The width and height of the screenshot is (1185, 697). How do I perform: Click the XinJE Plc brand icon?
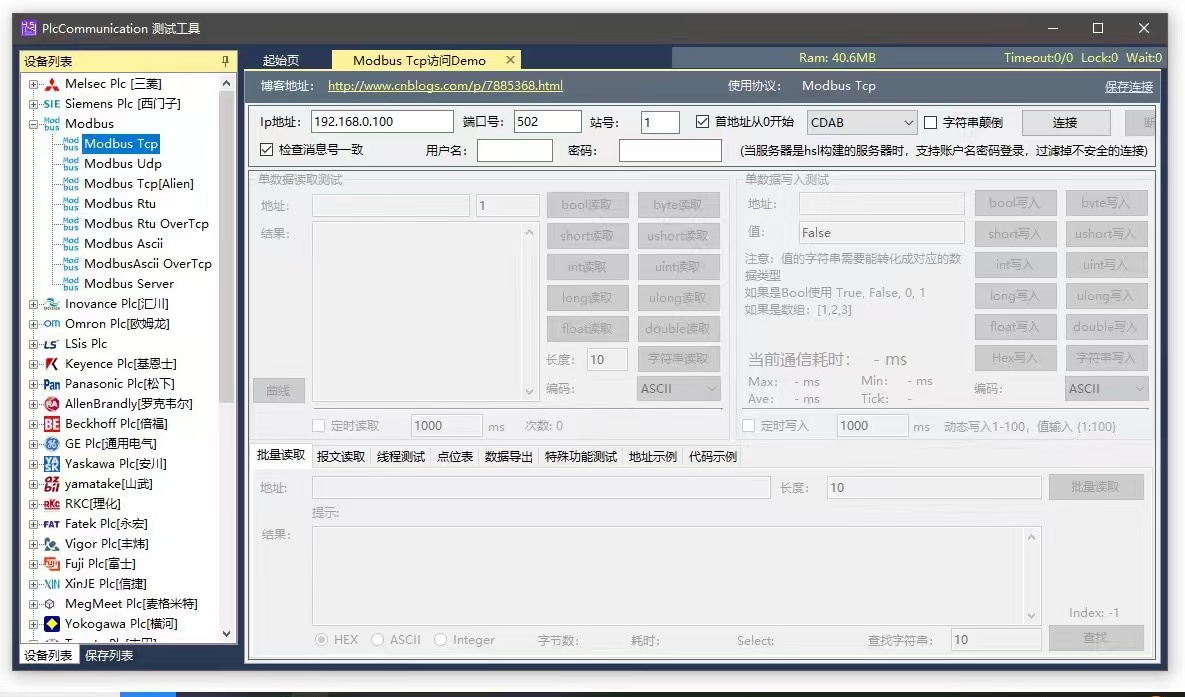[x=51, y=584]
